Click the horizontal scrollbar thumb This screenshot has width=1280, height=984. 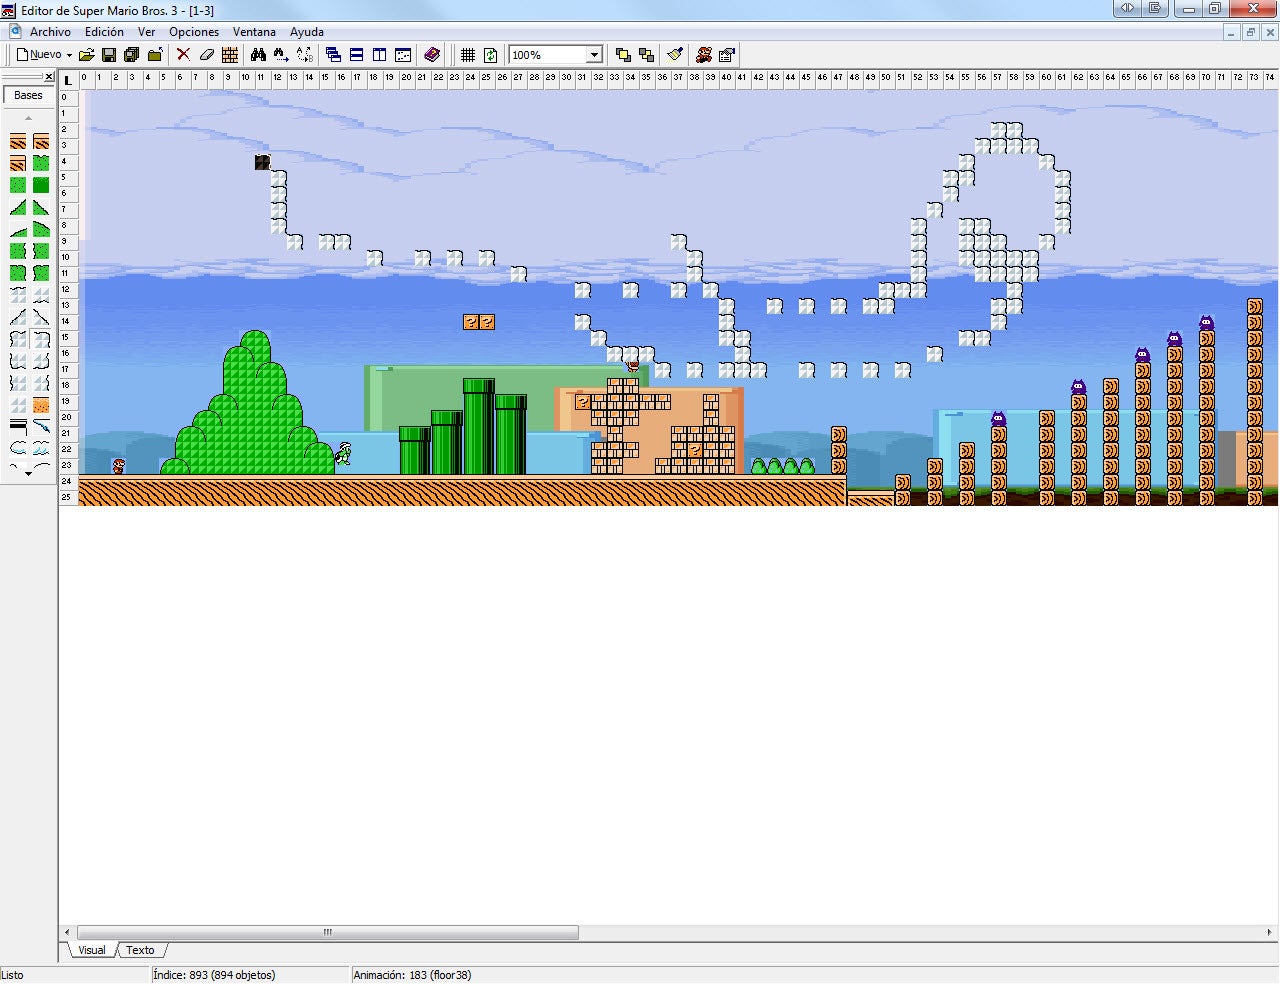click(x=328, y=932)
